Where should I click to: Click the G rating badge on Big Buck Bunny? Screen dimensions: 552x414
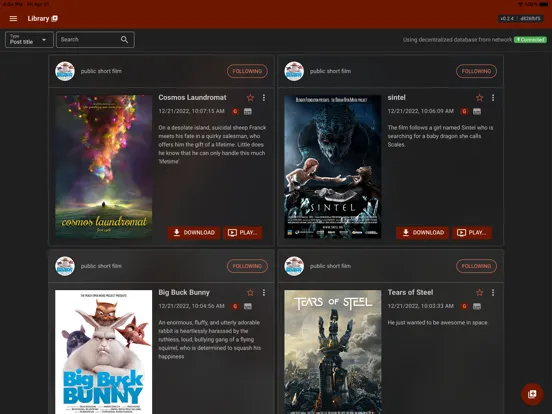click(235, 306)
